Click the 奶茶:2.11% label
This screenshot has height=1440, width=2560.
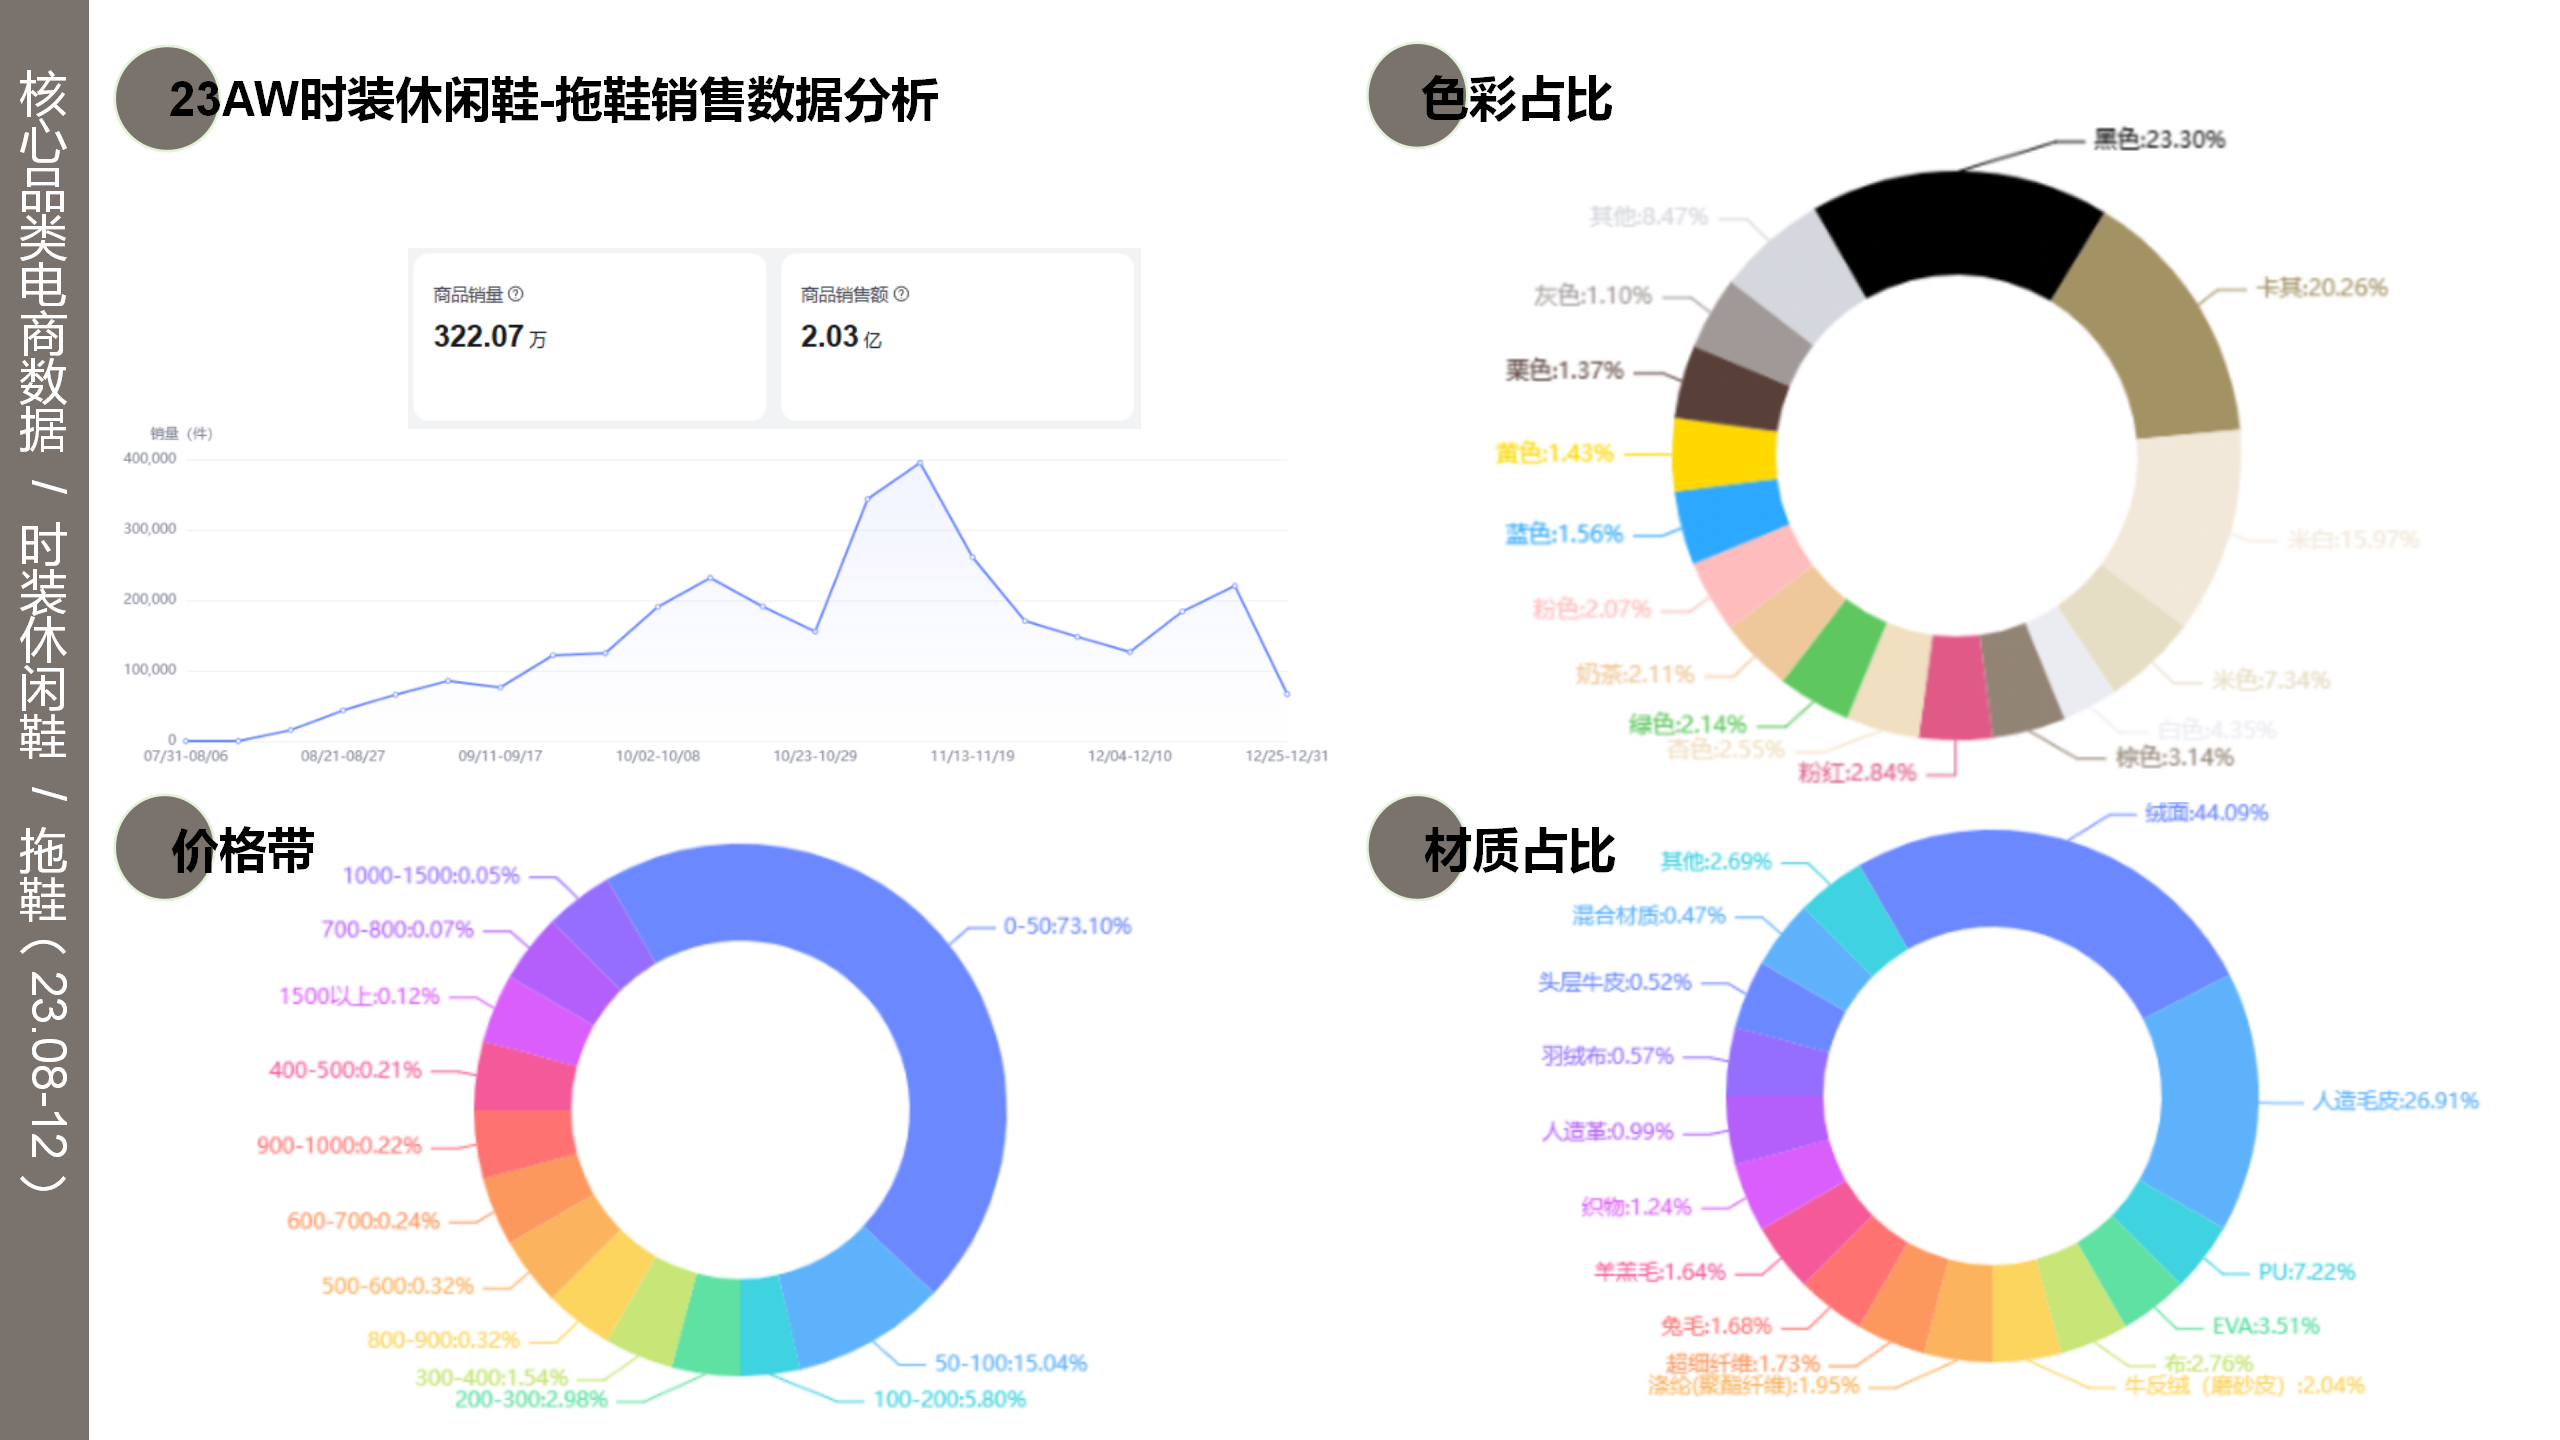(1635, 675)
